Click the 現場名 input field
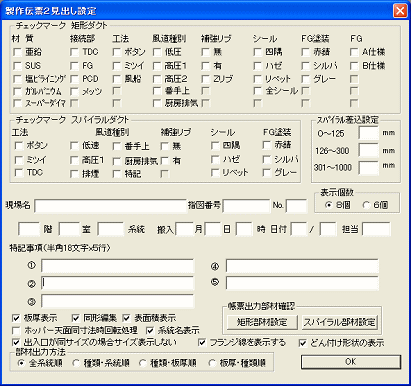 click(x=110, y=206)
